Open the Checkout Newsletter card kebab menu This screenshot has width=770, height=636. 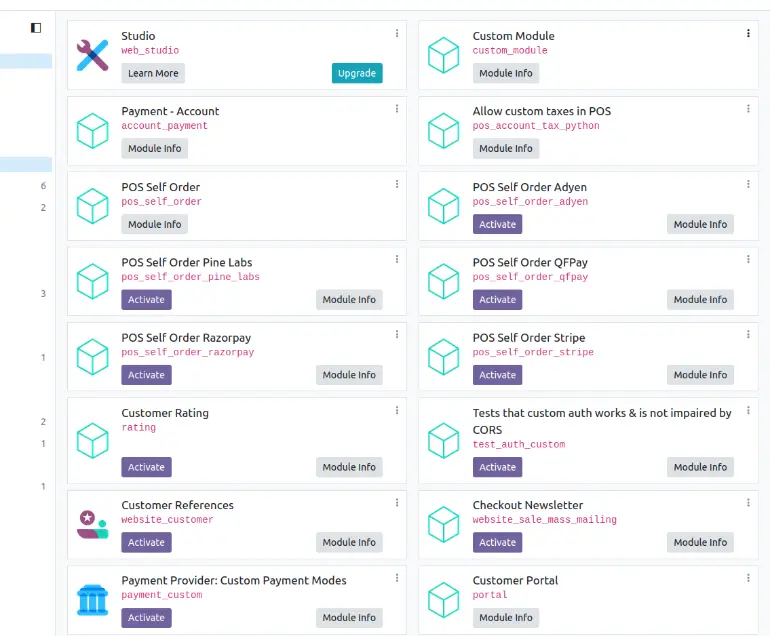(x=748, y=502)
